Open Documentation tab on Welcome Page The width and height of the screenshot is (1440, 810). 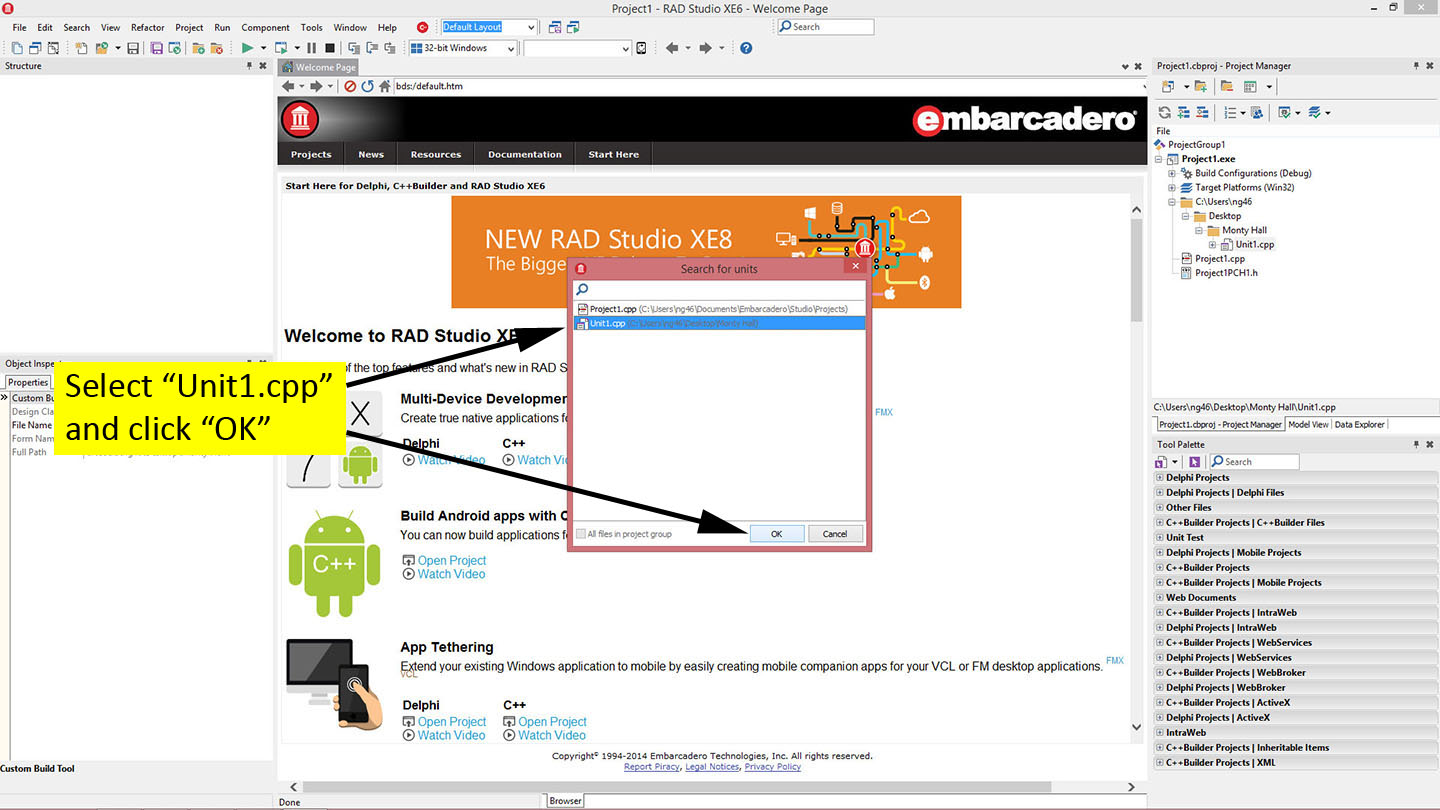[x=525, y=154]
